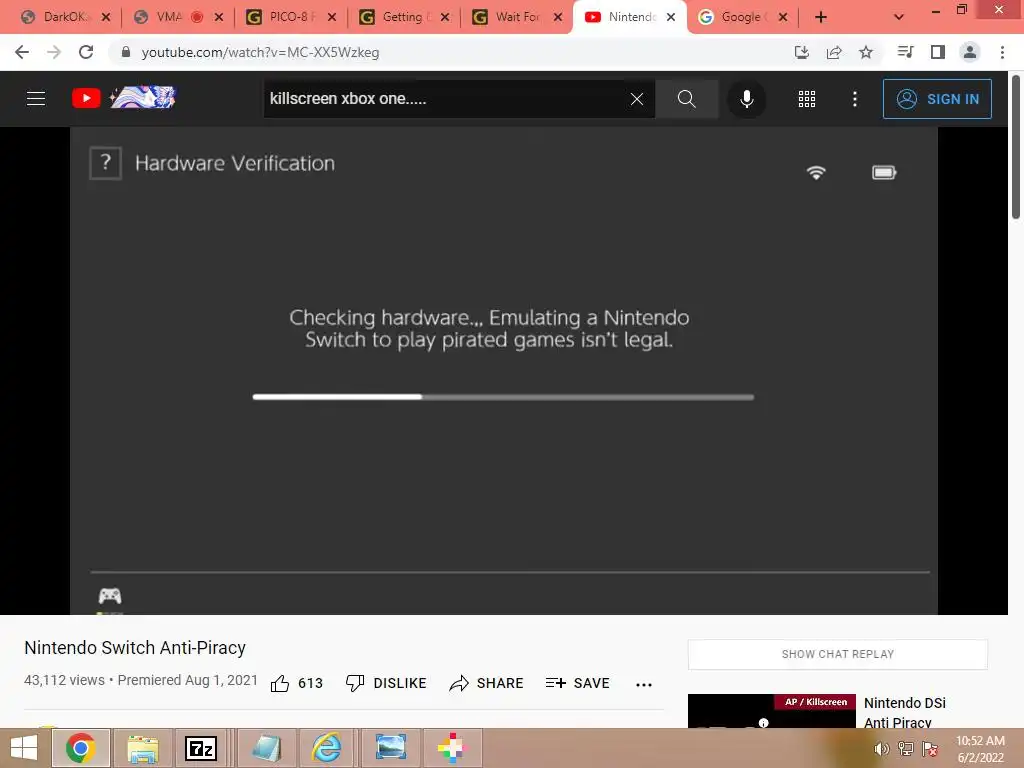Click SAVE to add to playlist
The image size is (1024, 768).
click(x=577, y=683)
